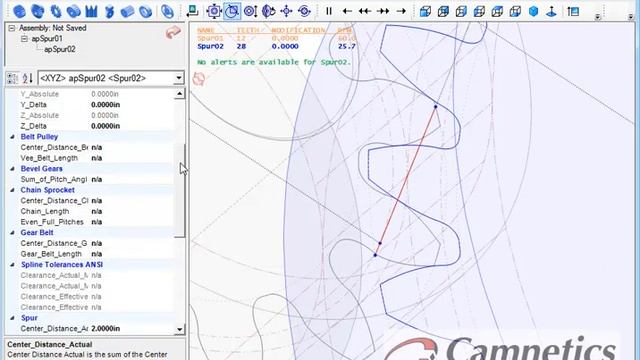
Task: Click the 'No alerts are available' message
Action: point(274,62)
